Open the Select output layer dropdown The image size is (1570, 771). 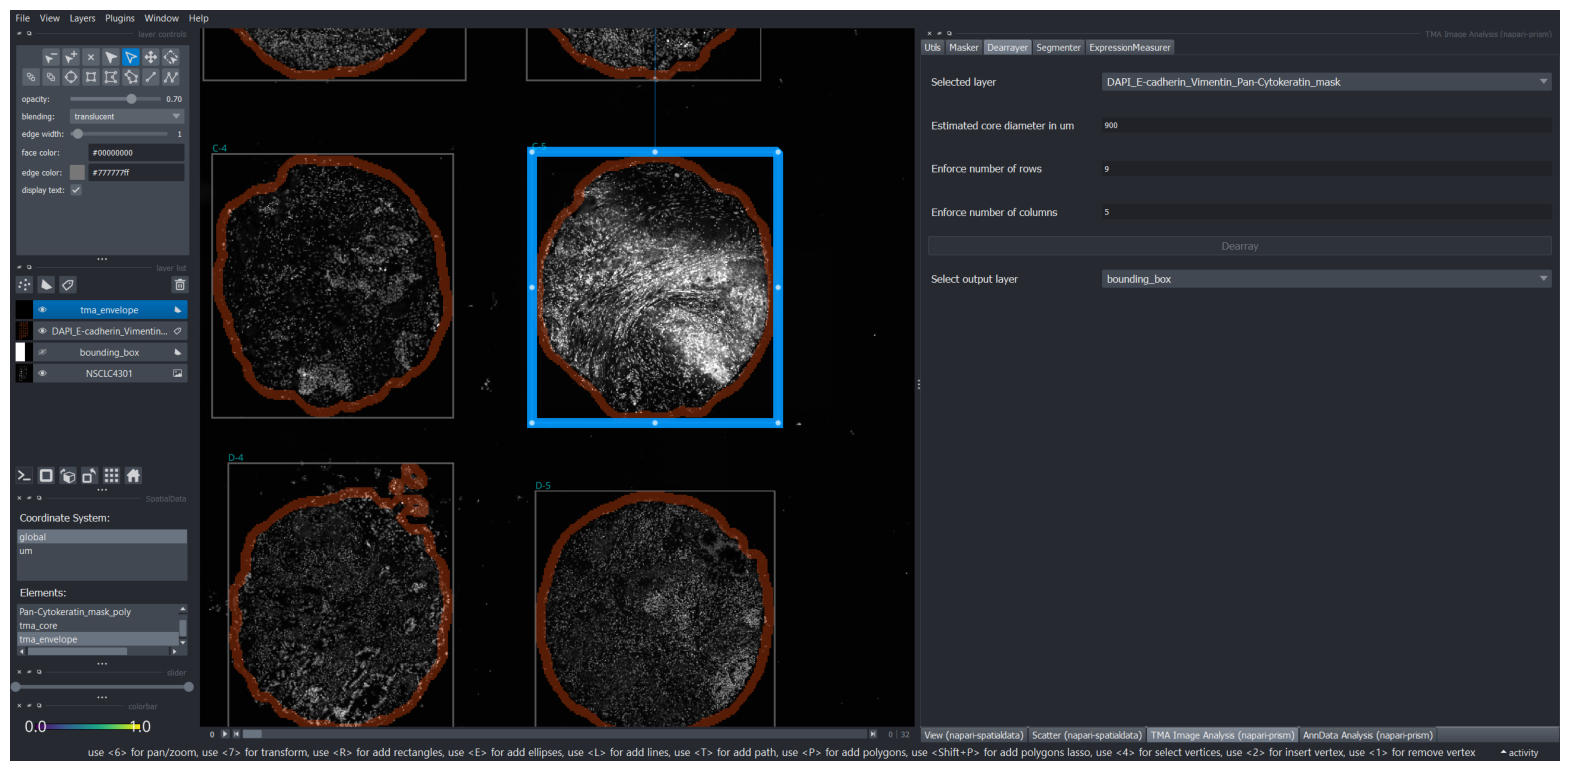tap(1326, 279)
